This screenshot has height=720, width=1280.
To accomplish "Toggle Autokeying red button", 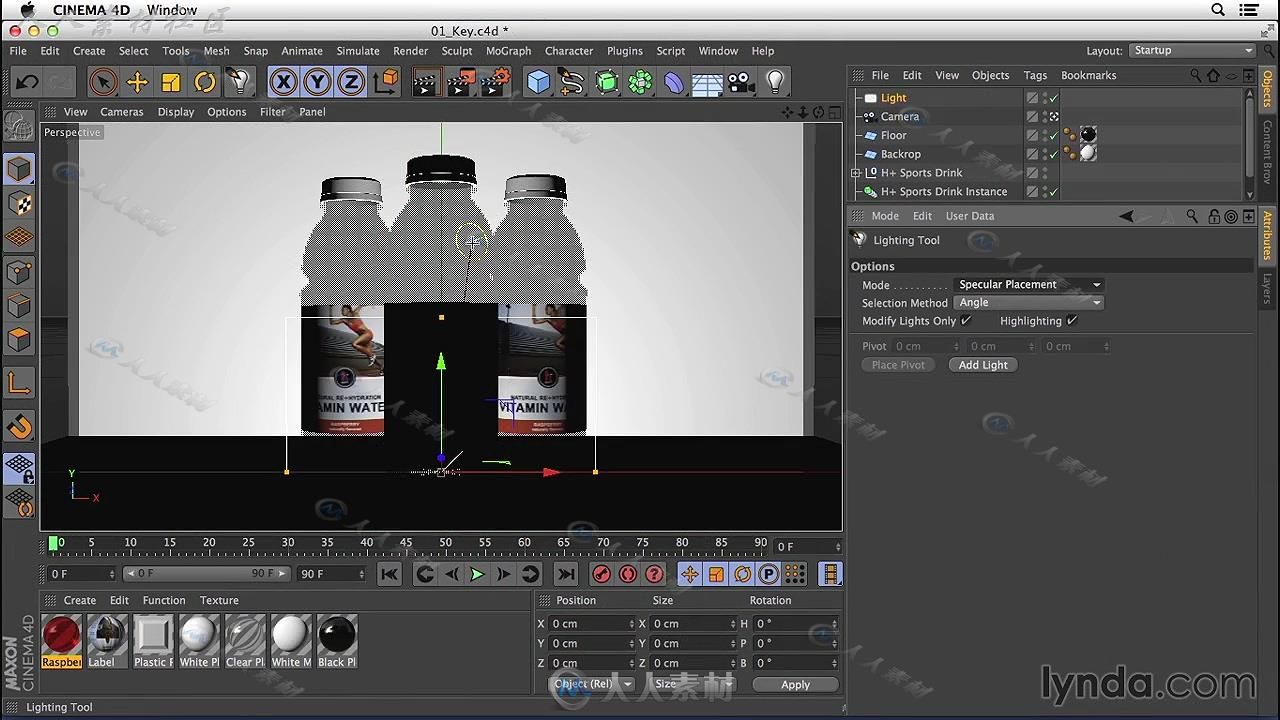I will pyautogui.click(x=628, y=574).
